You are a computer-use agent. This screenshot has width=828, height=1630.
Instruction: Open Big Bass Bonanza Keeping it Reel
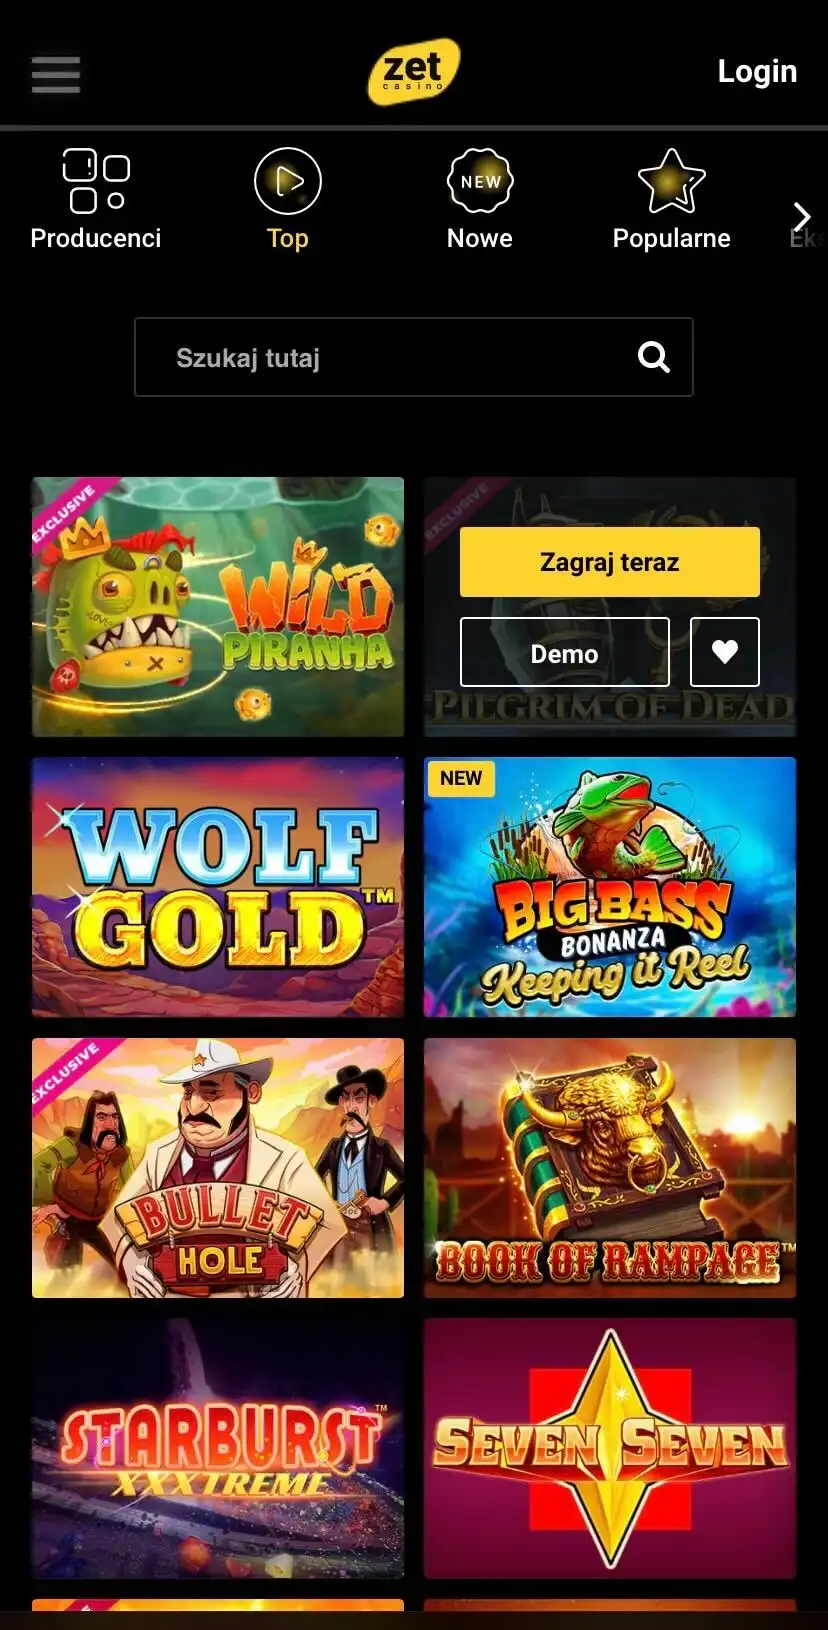click(610, 887)
